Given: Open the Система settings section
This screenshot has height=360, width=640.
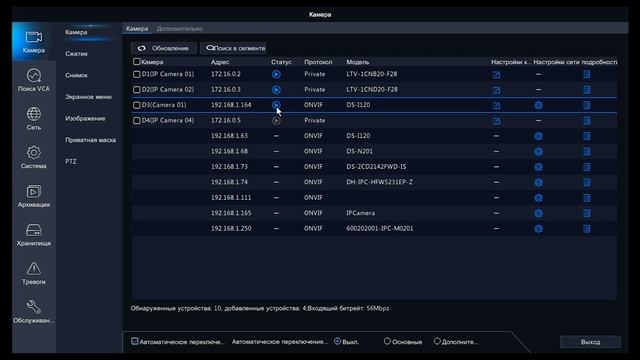Looking at the screenshot, I should (x=33, y=157).
